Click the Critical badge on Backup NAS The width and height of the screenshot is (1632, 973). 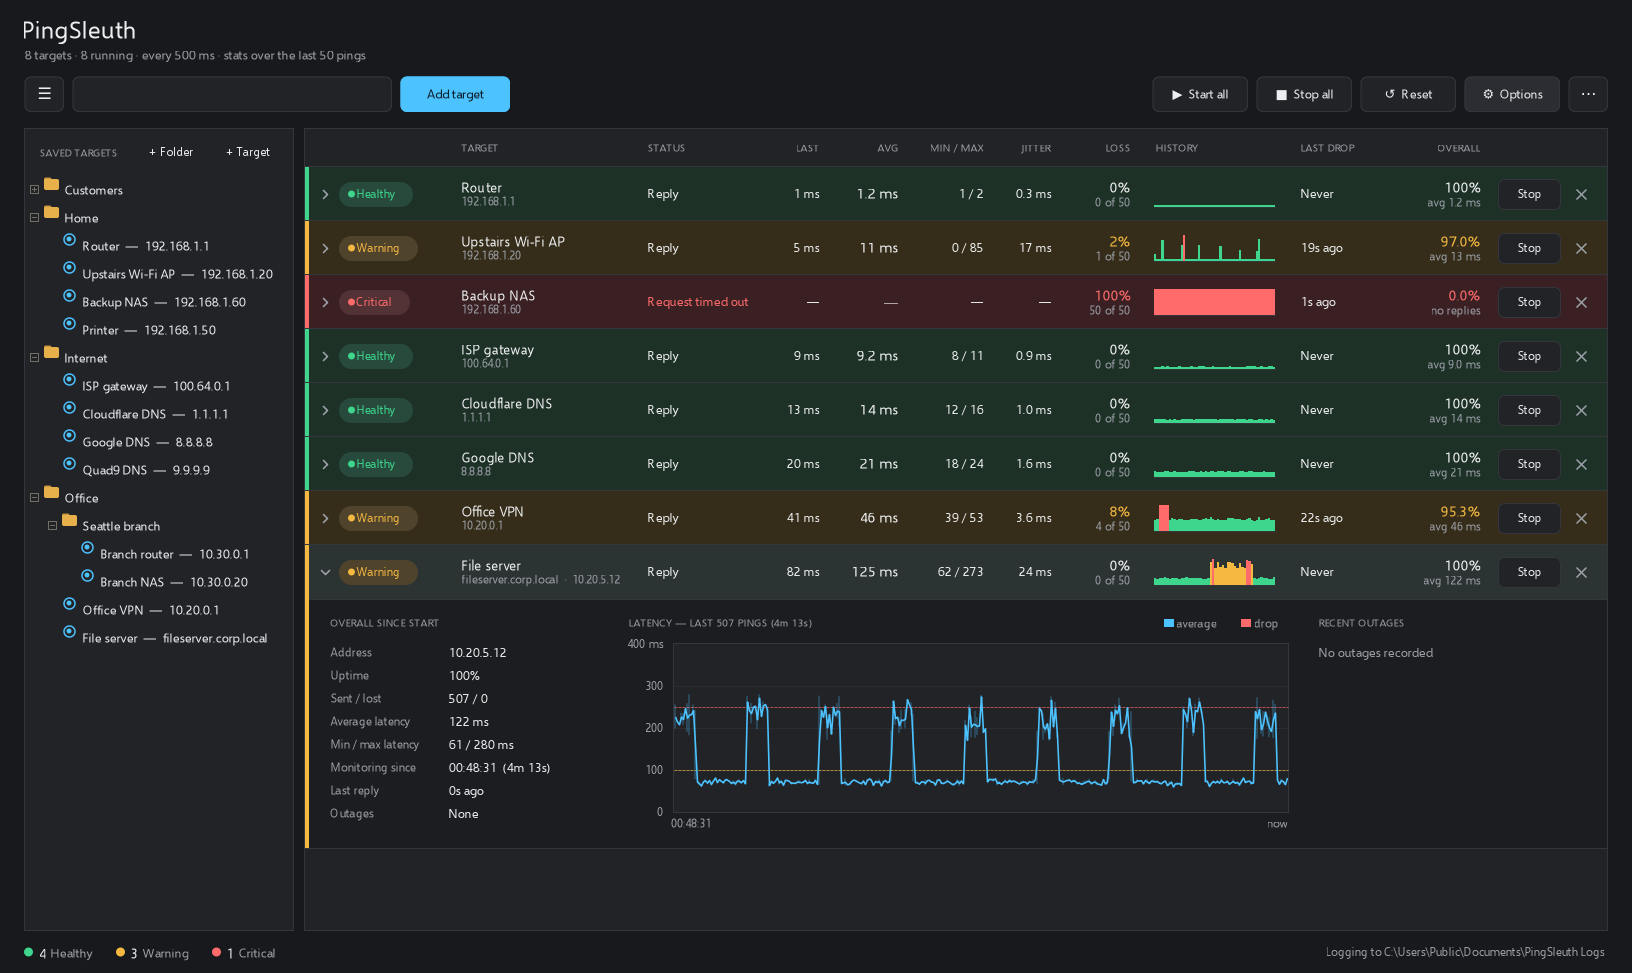(374, 302)
